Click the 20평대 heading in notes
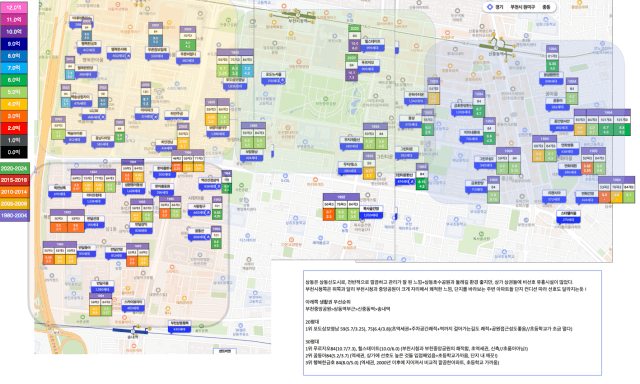Viewport: 640px width, 384px height. (312, 322)
